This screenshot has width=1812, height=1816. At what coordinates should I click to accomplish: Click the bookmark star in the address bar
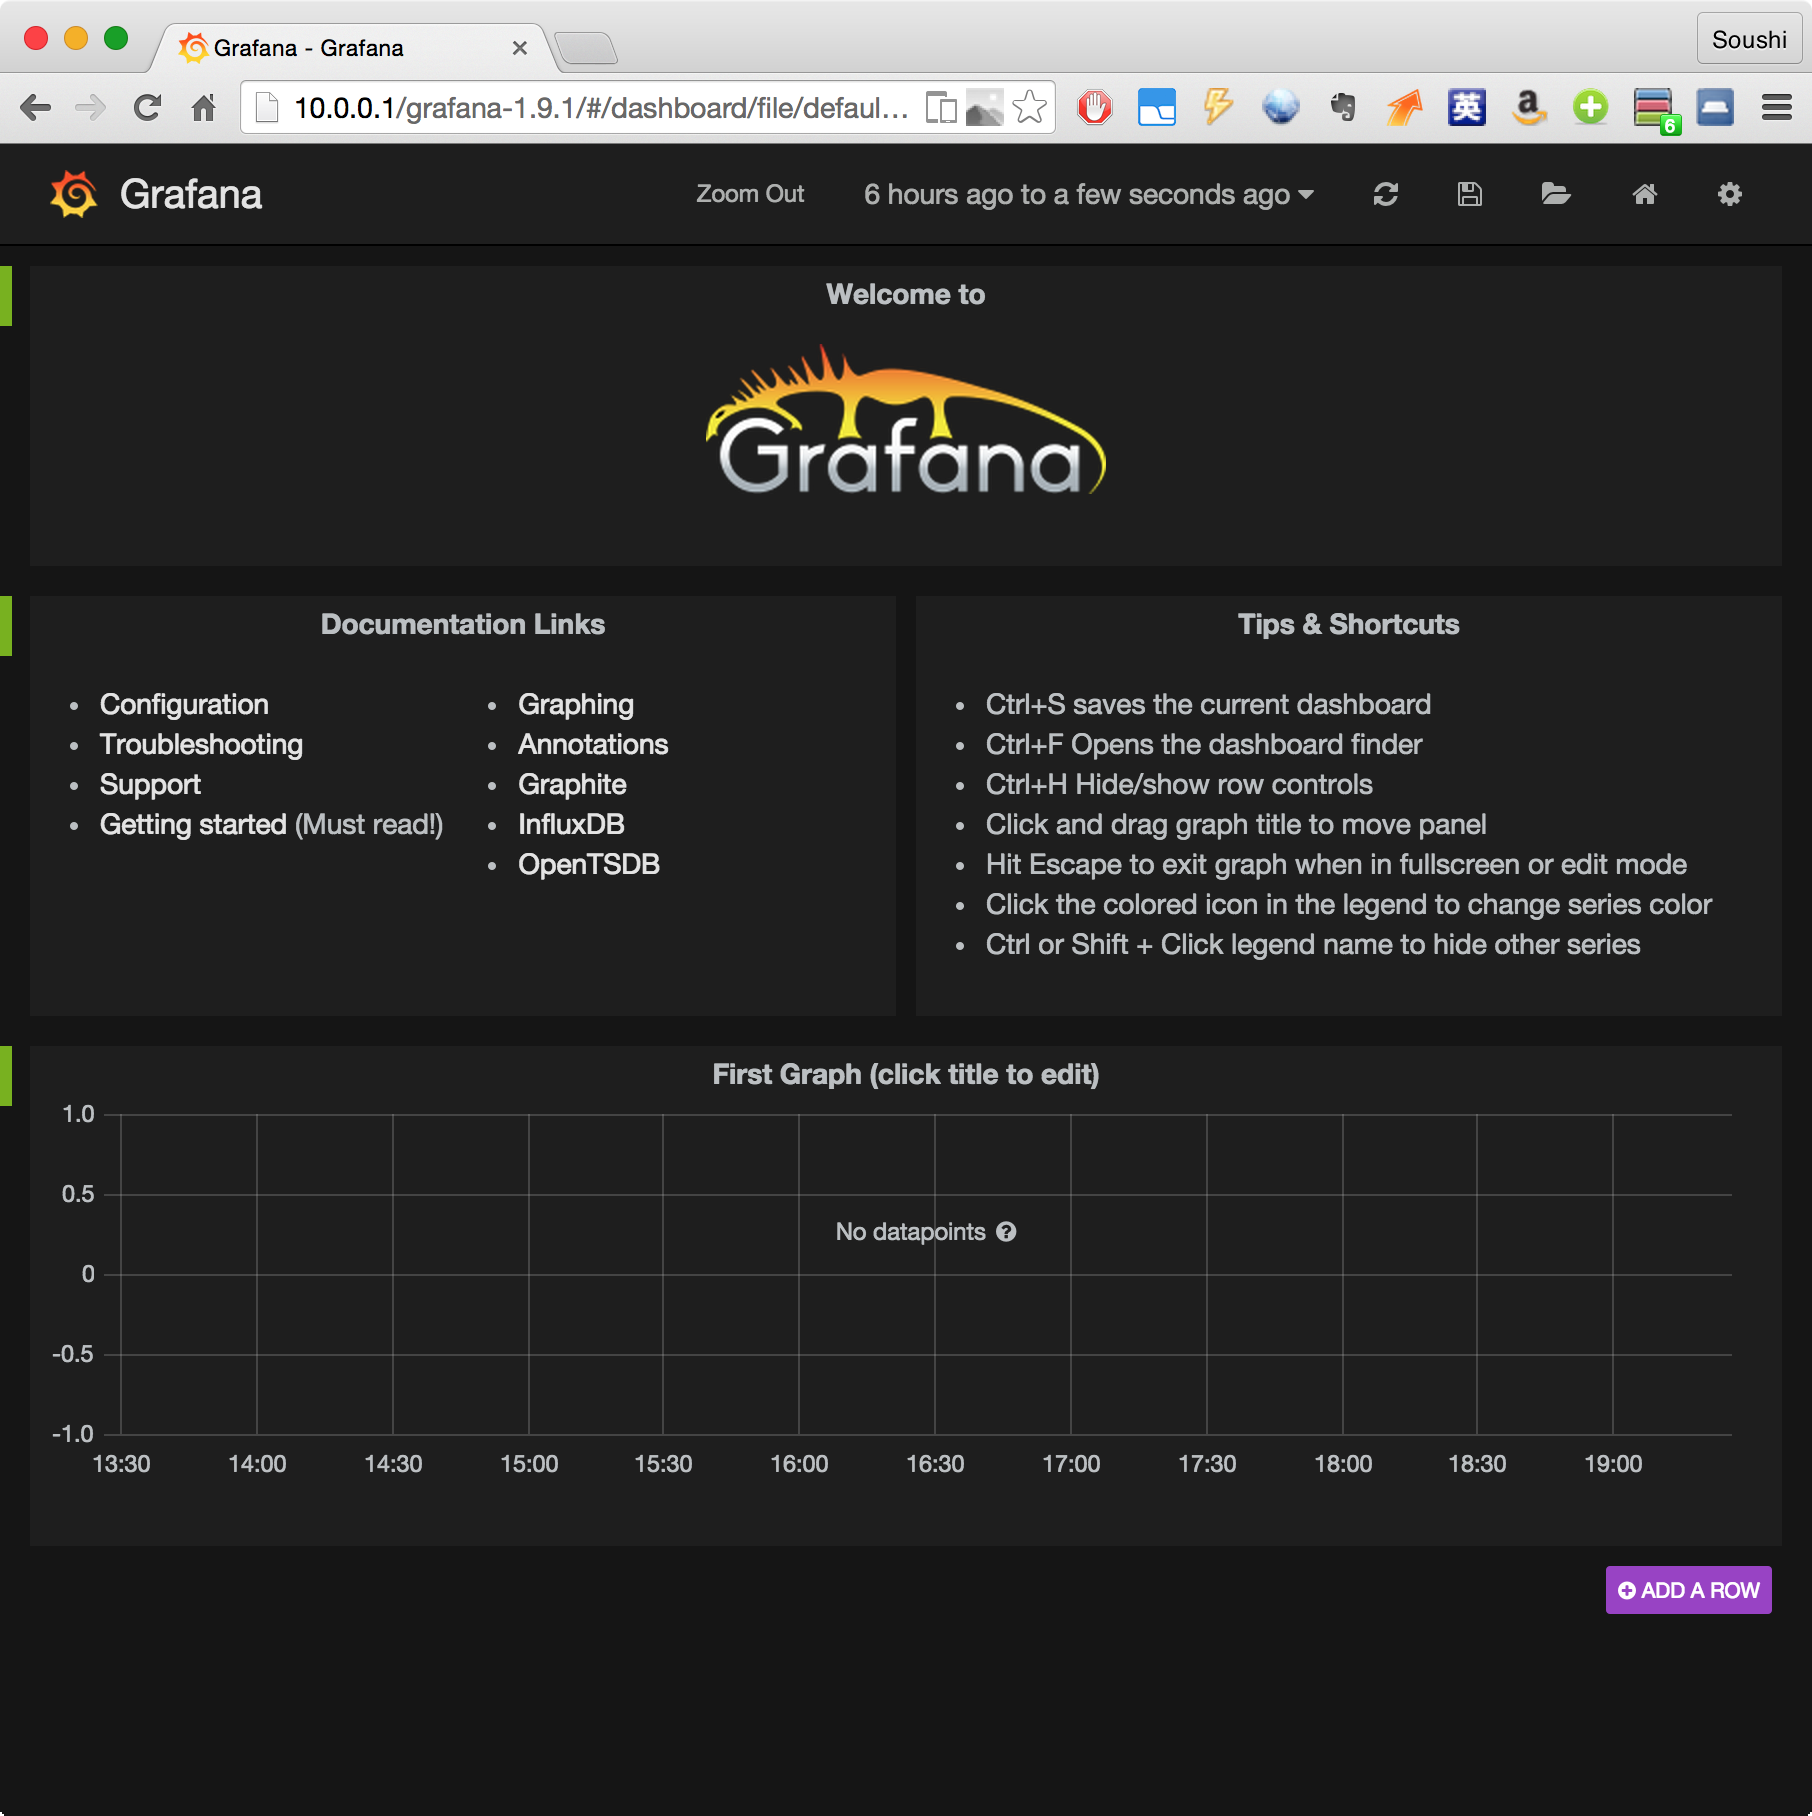tap(1029, 107)
